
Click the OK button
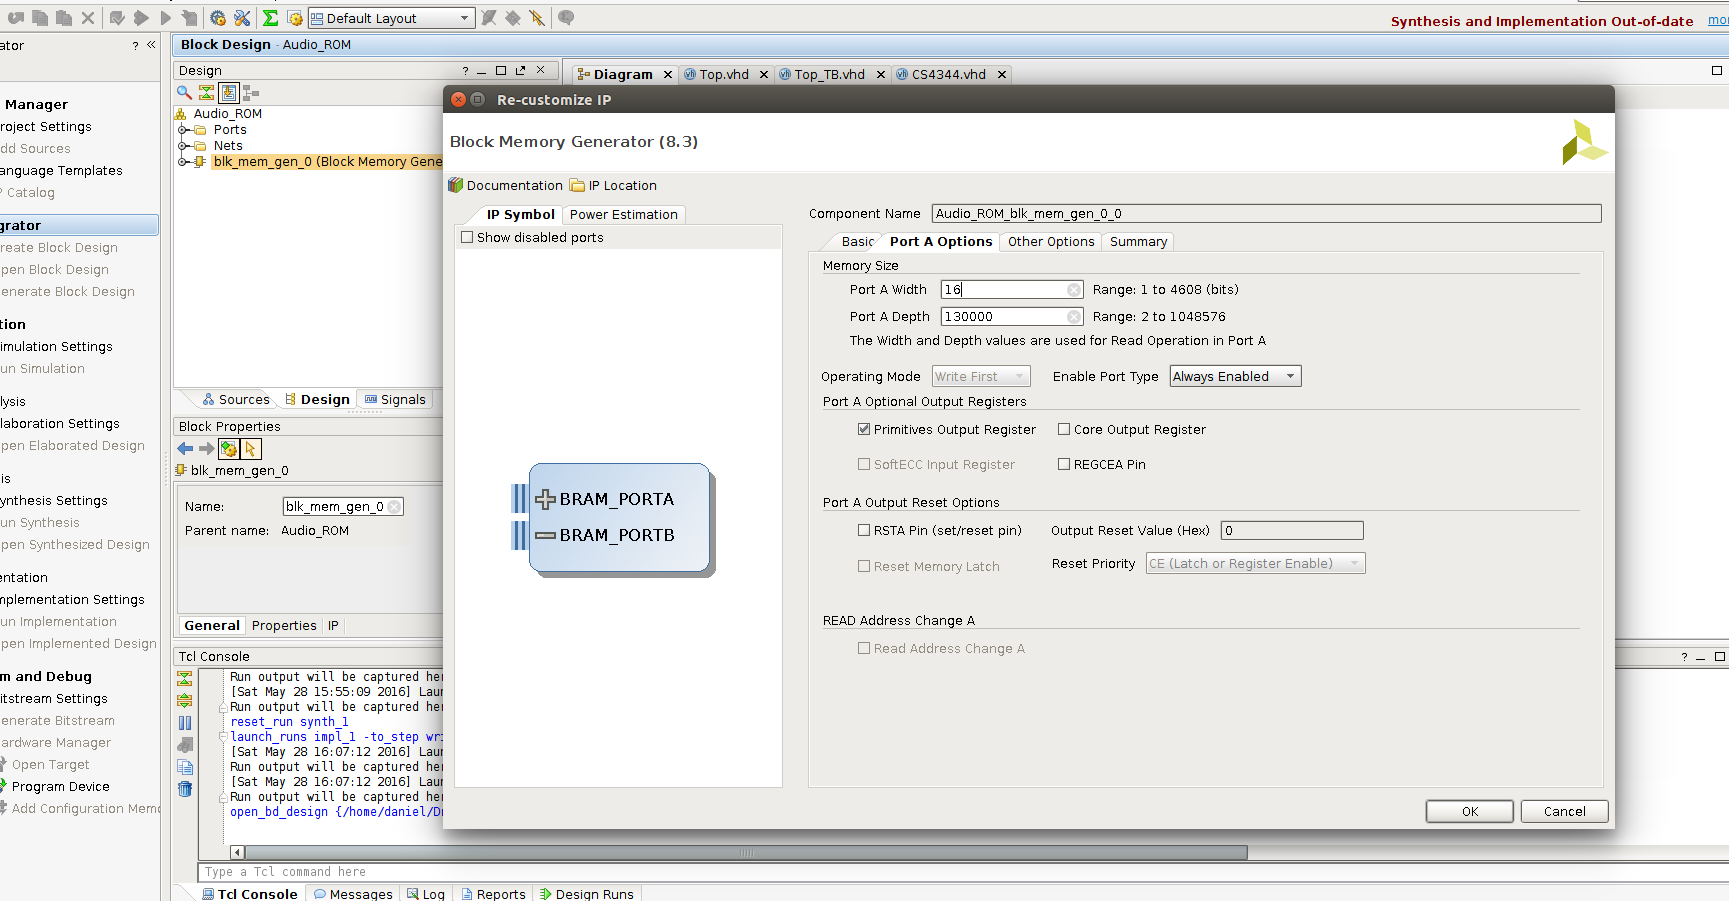point(1469,812)
